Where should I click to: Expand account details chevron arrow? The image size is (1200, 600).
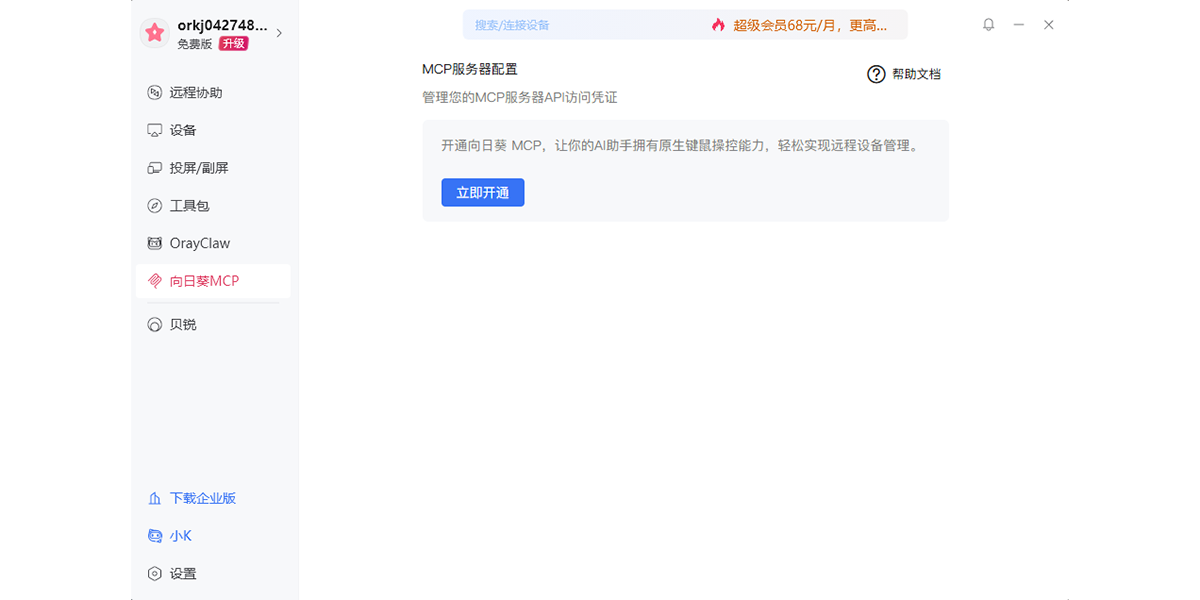(x=279, y=33)
